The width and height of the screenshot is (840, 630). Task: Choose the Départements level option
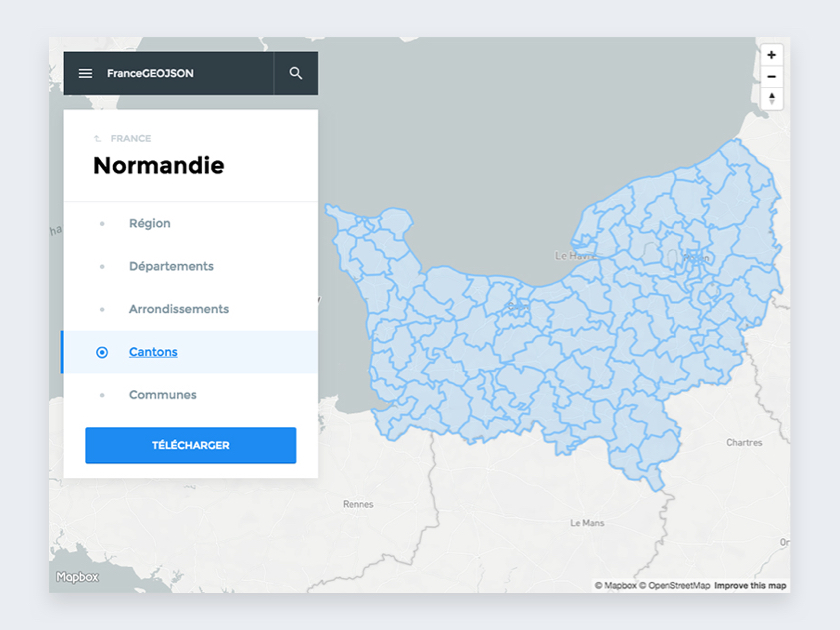pos(171,267)
